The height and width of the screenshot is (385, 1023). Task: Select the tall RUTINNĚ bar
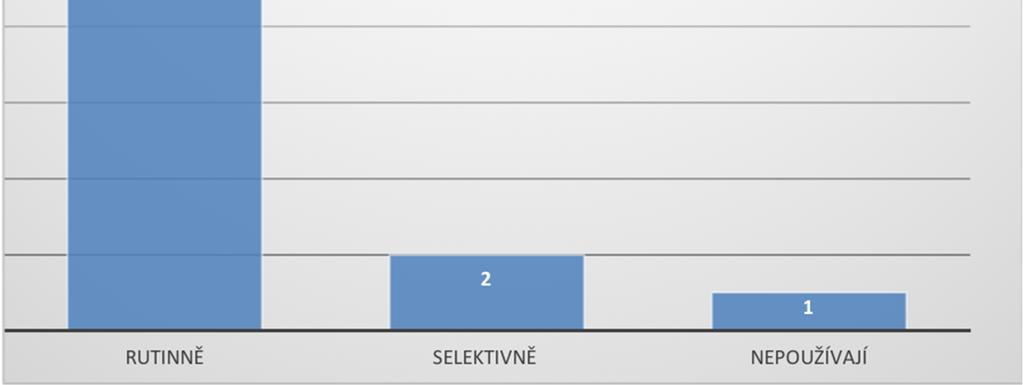164,164
